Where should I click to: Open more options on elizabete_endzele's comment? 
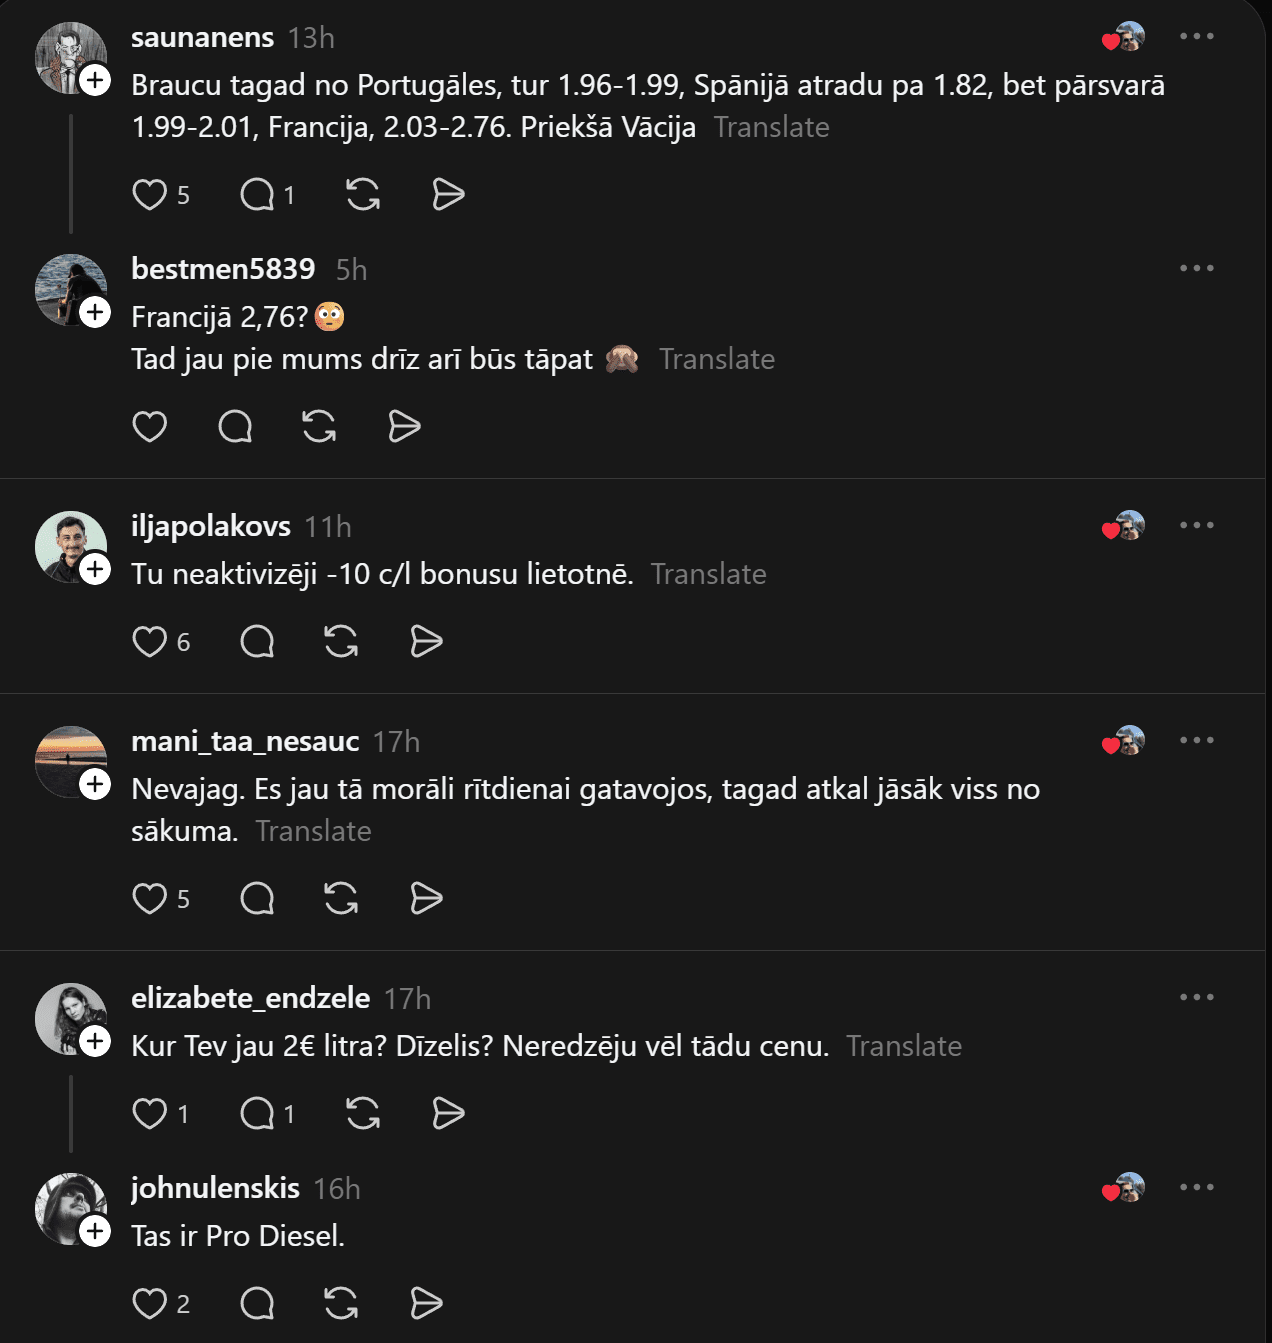point(1196,998)
